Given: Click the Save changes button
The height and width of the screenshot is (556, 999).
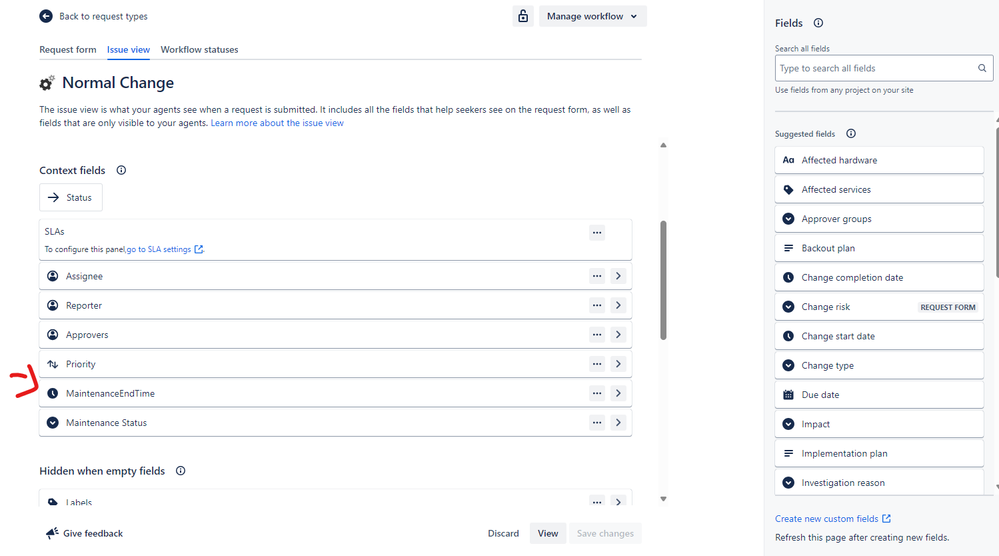Looking at the screenshot, I should tap(605, 533).
